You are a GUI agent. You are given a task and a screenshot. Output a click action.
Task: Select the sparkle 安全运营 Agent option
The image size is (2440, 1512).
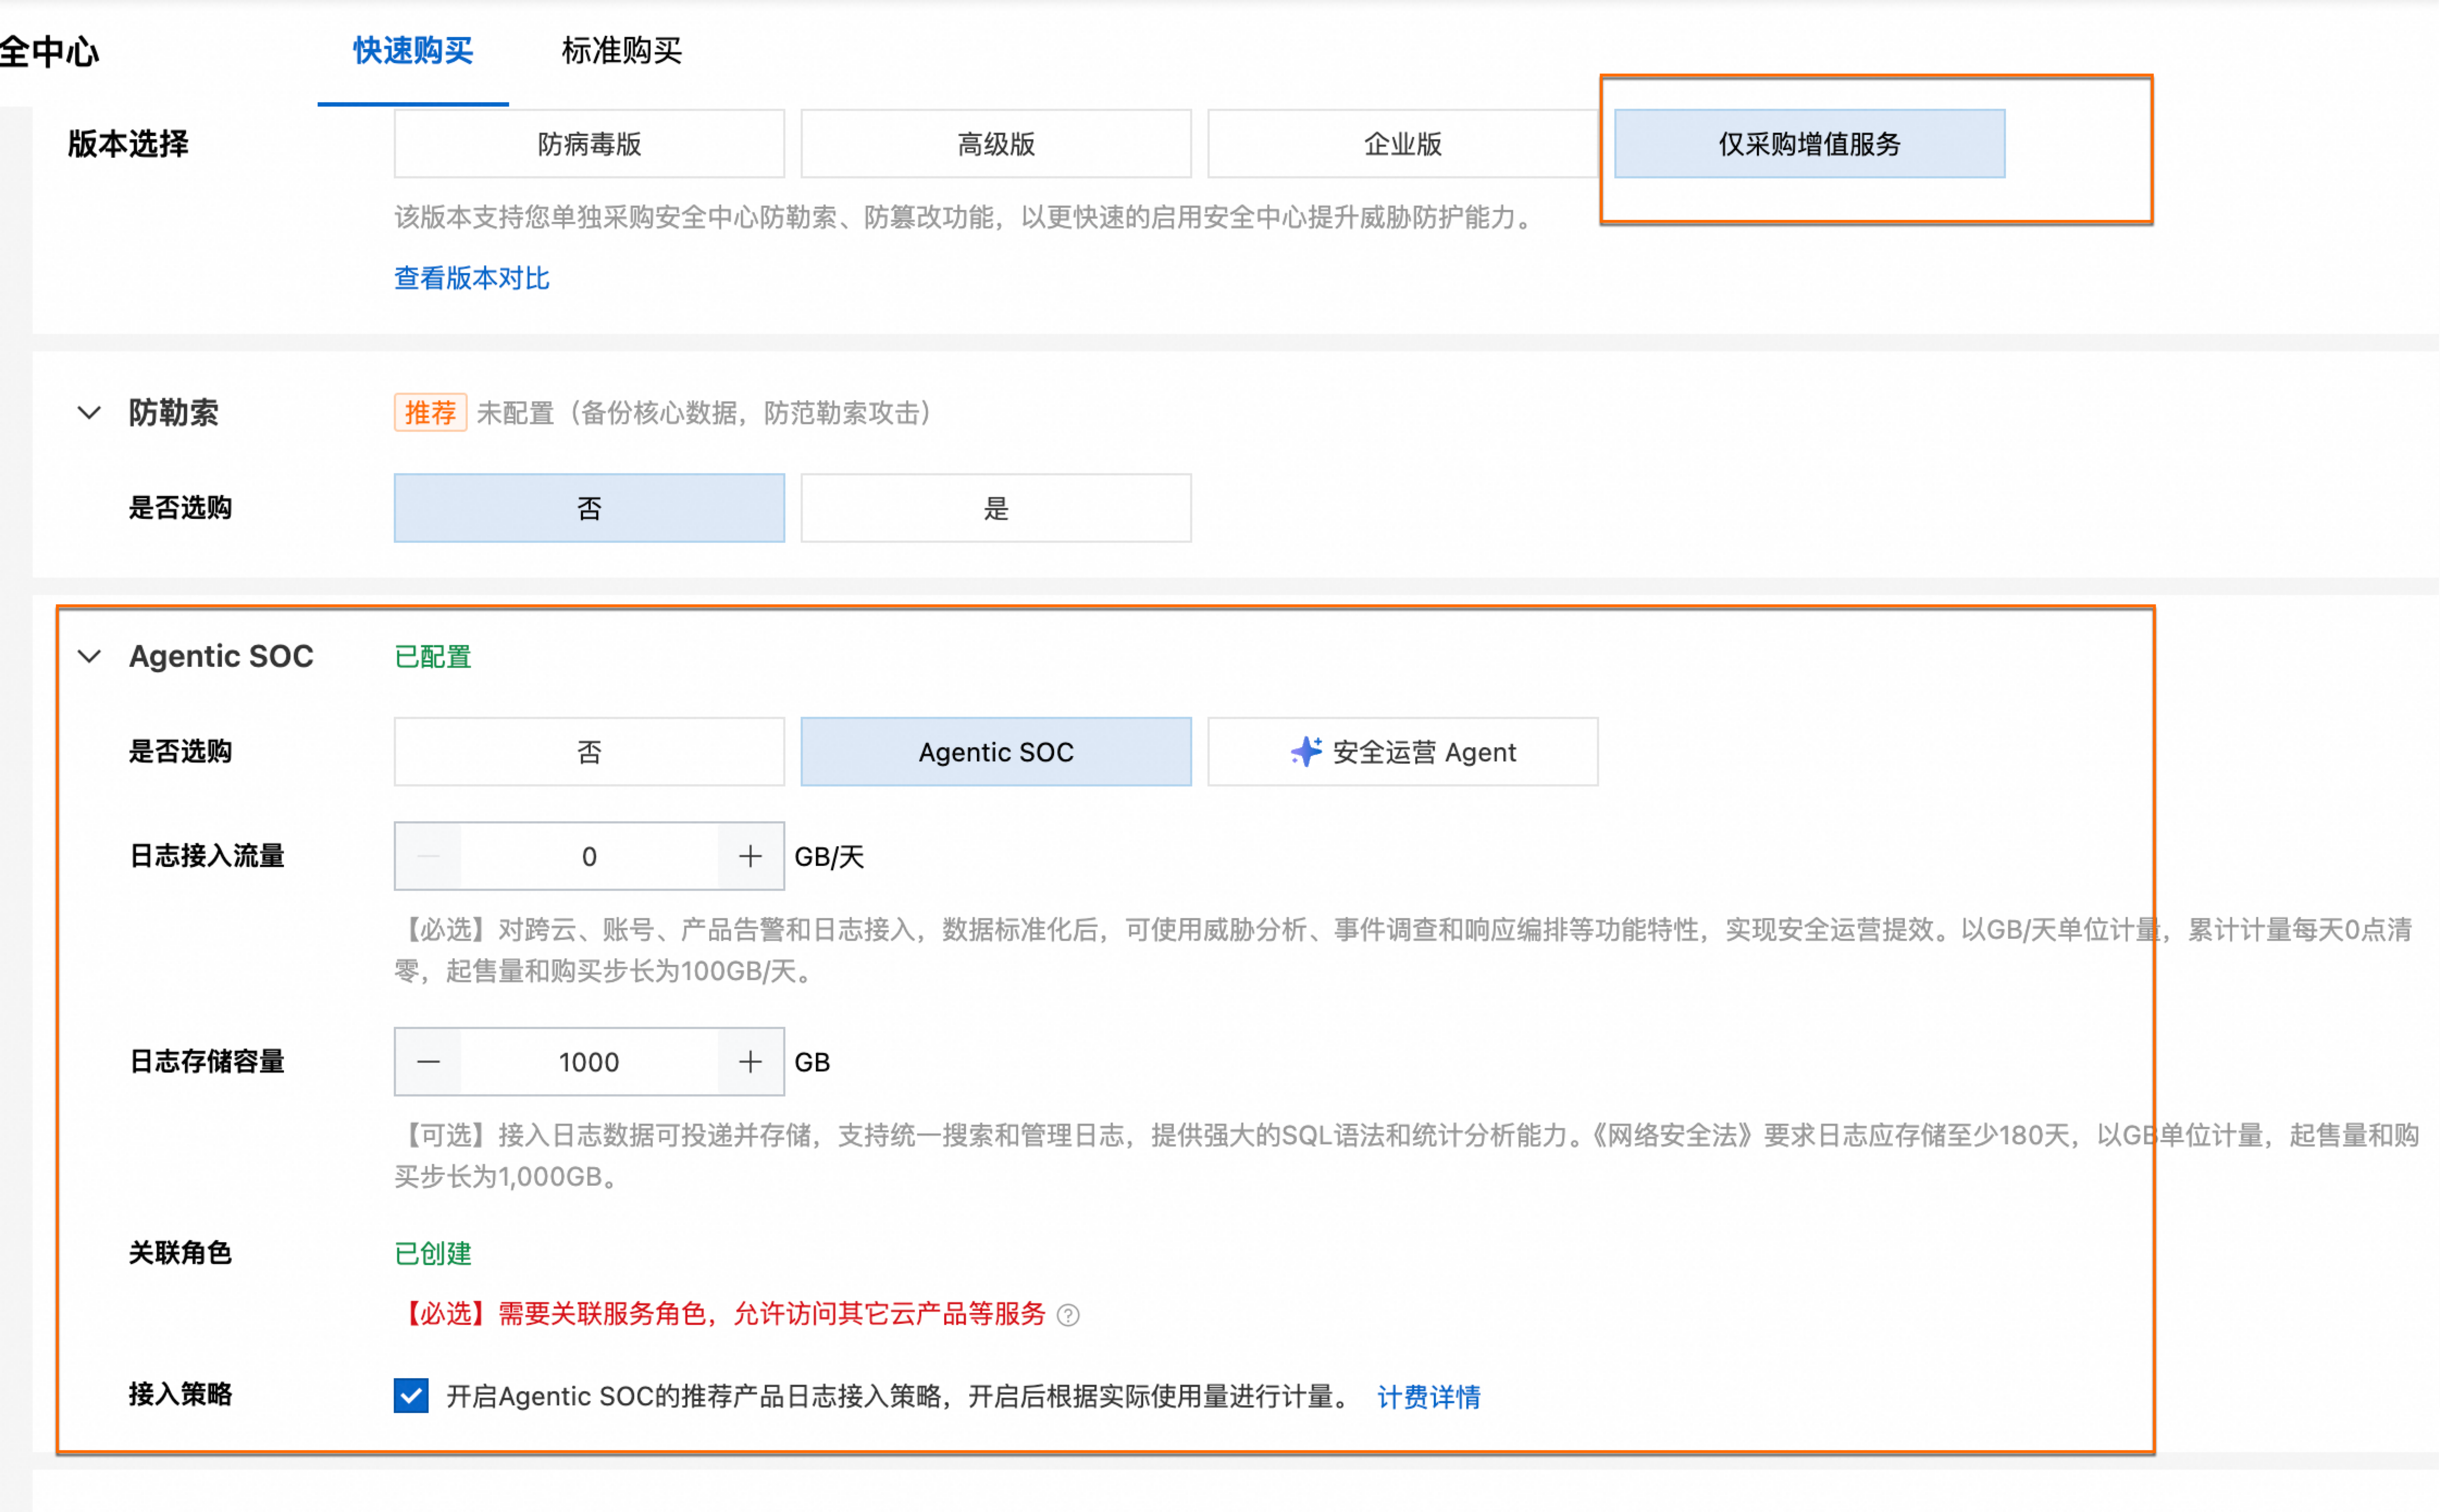[1402, 752]
